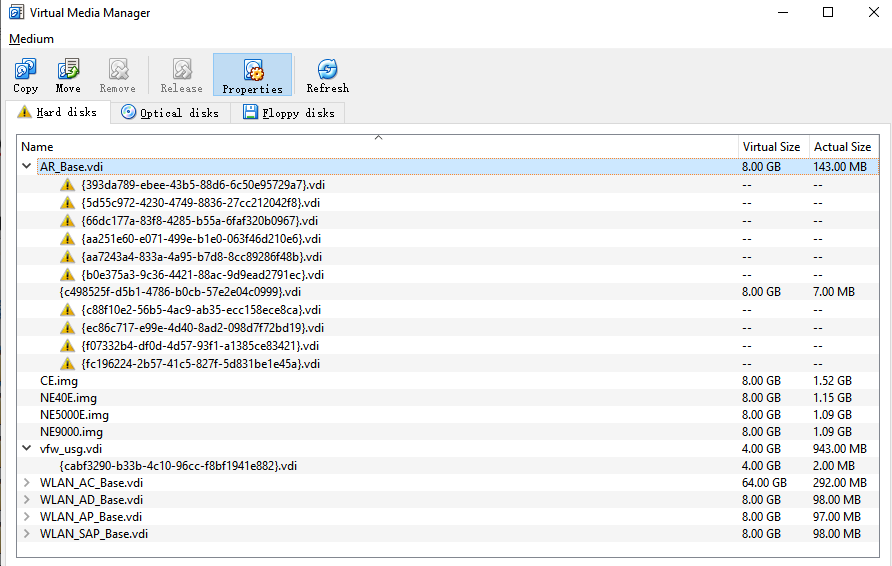892x566 pixels.
Task: Click warning icon beside {aa251e60...} disk
Action: coord(68,239)
